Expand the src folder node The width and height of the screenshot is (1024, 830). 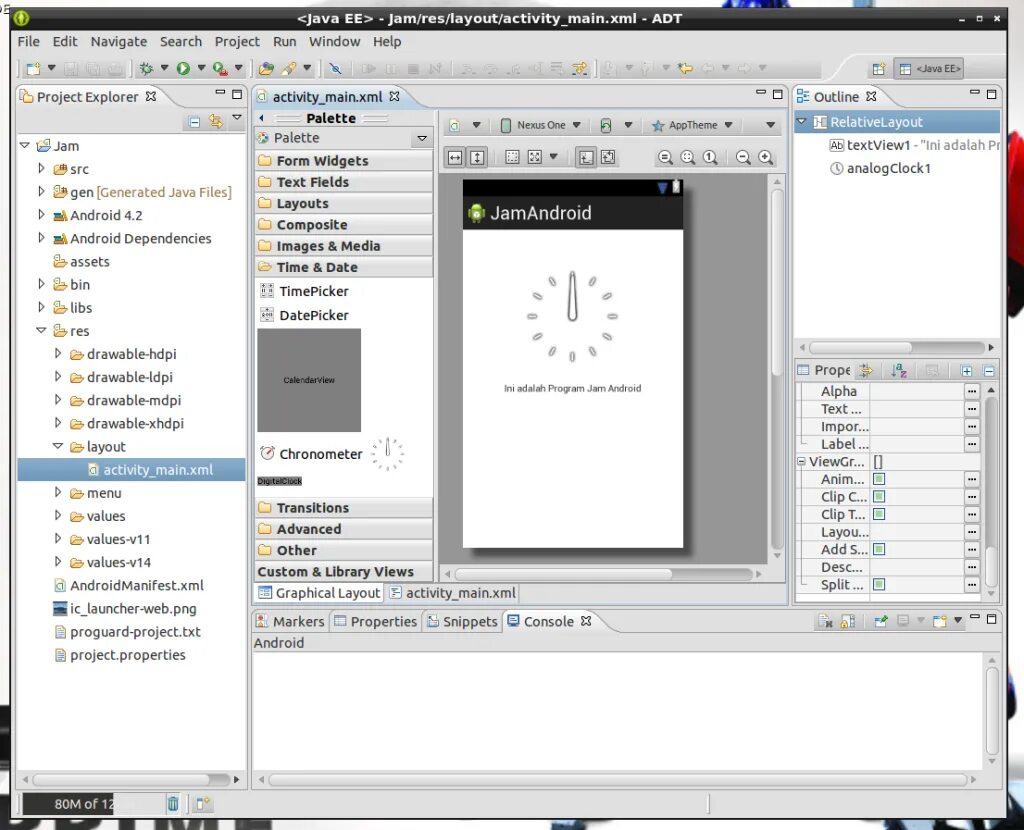[x=41, y=168]
